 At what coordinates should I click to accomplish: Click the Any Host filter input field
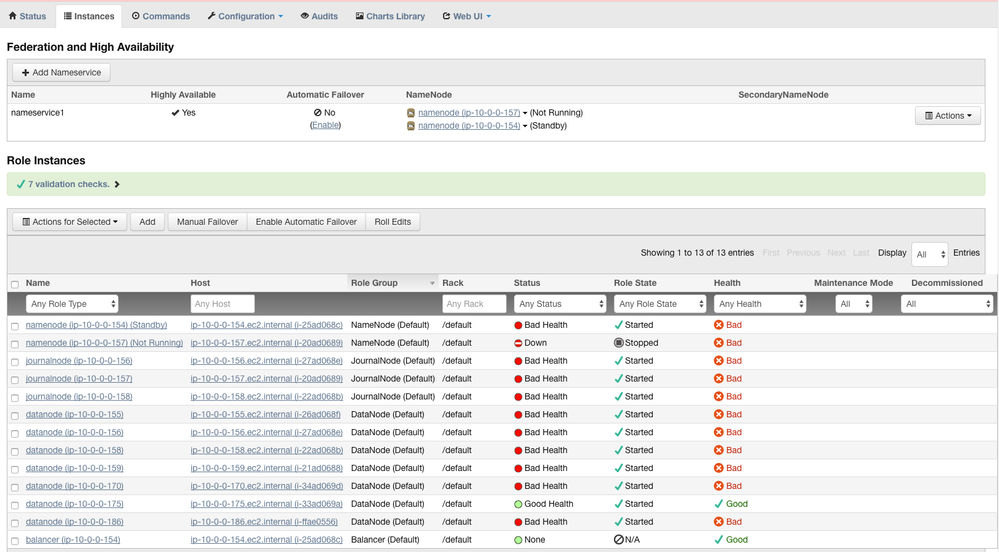click(222, 304)
